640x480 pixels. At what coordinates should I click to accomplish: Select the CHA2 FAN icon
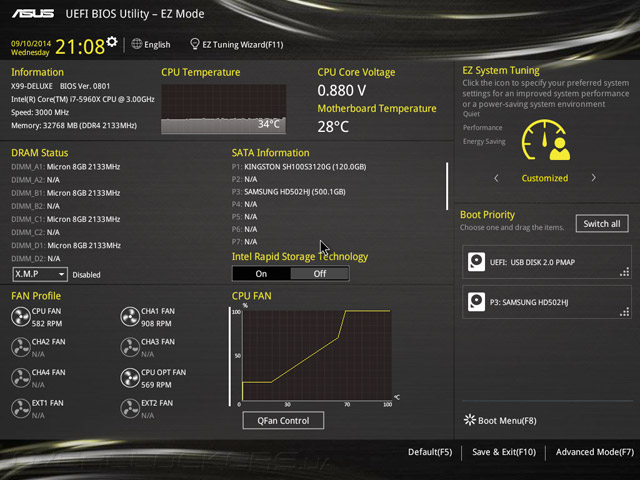[x=20, y=347]
